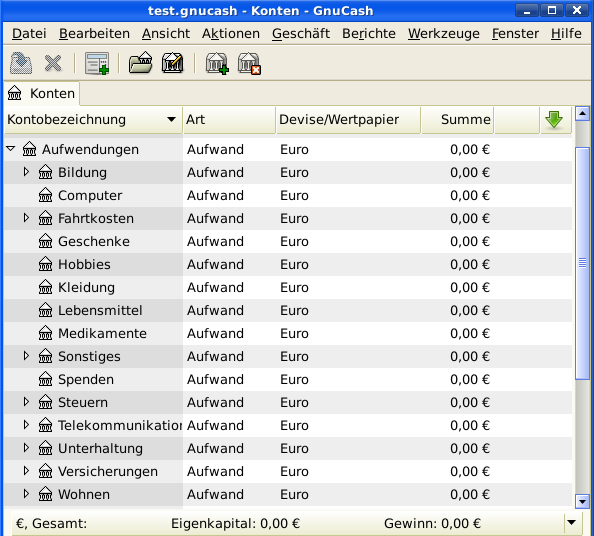Click the New account icon

(x=217, y=63)
